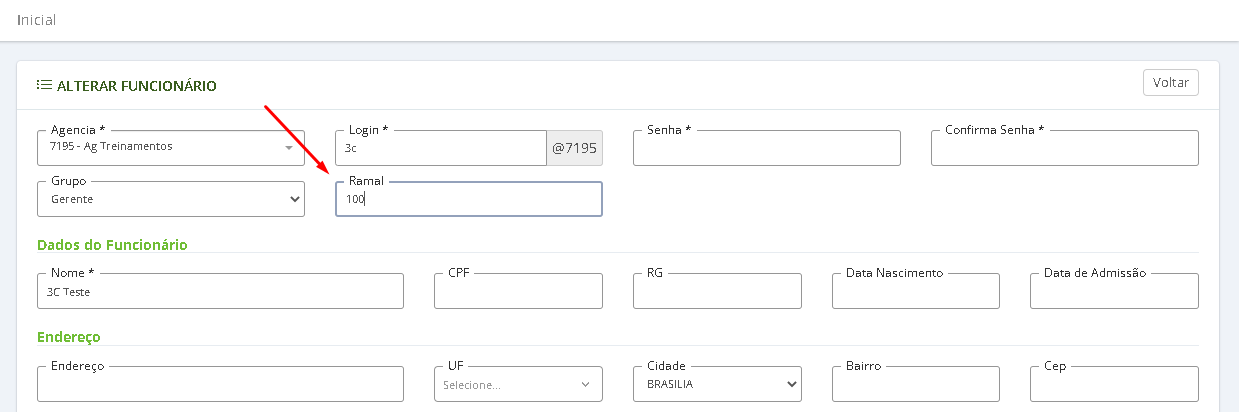
Task: Select the Data Nascimento field
Action: pos(916,291)
